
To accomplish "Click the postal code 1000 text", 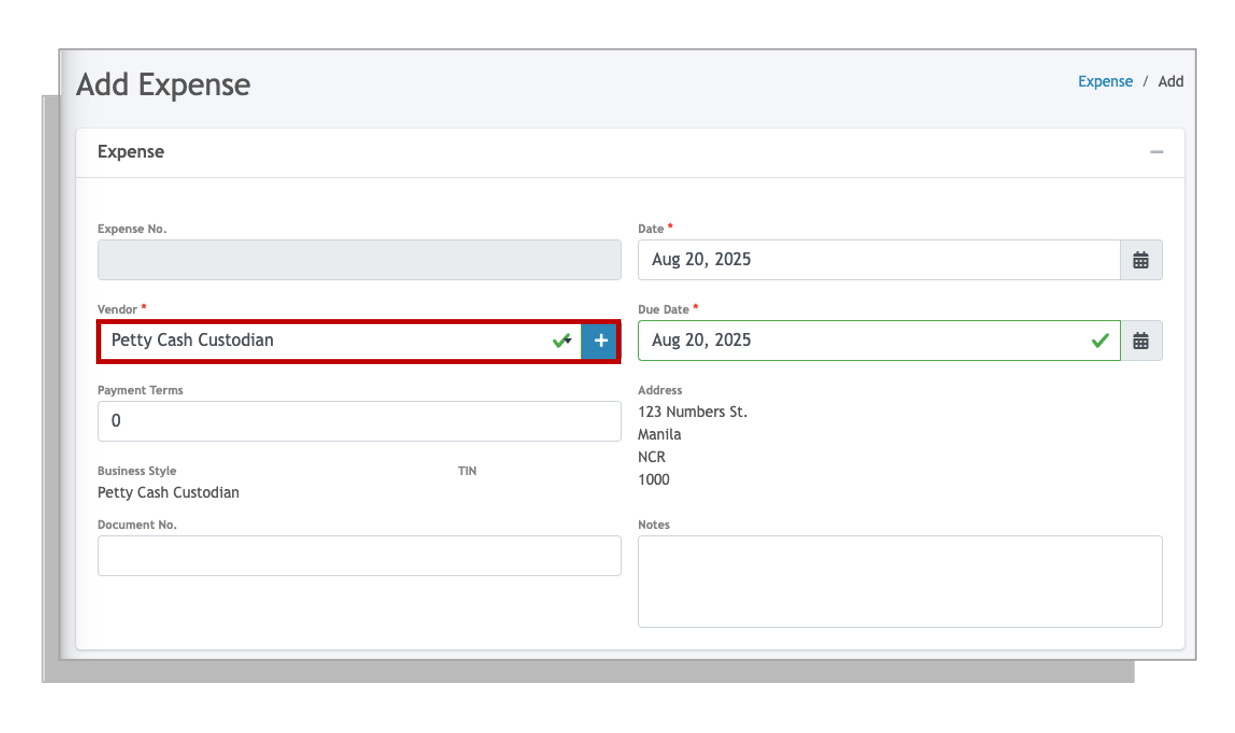I will [x=654, y=480].
